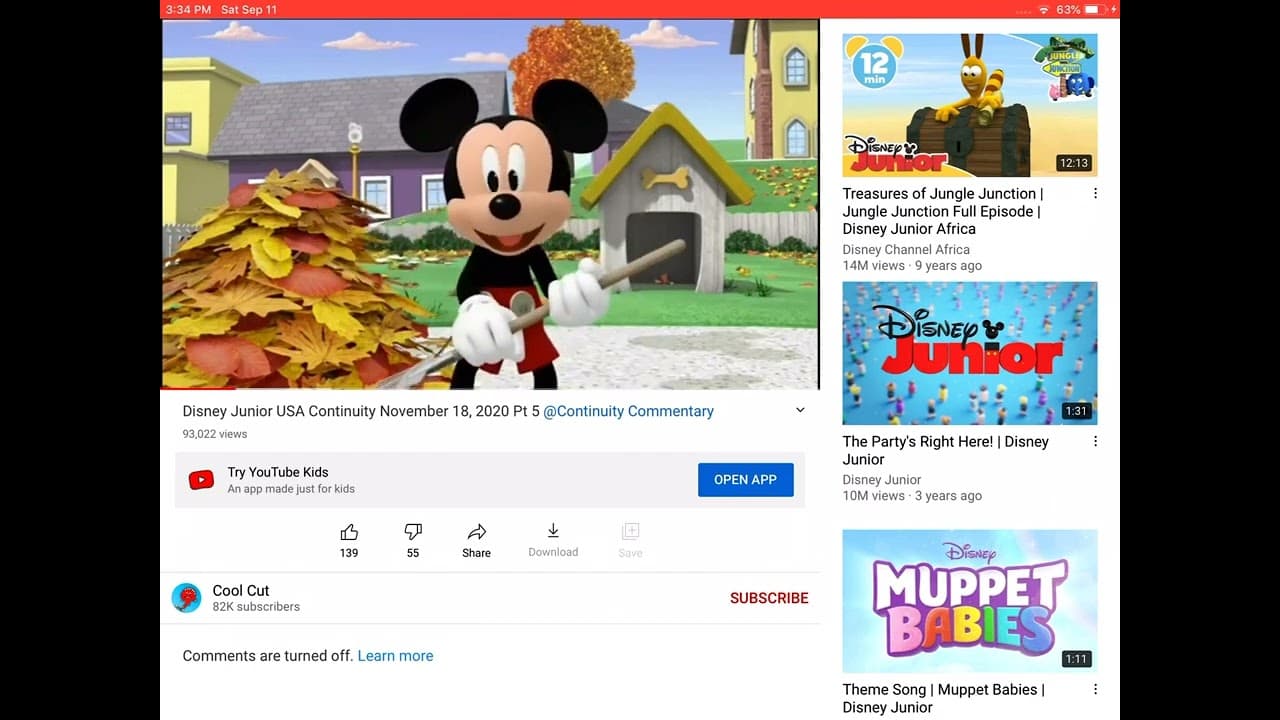This screenshot has height=720, width=1280.
Task: Open options menu for The Party's Right Here video
Action: (1095, 441)
